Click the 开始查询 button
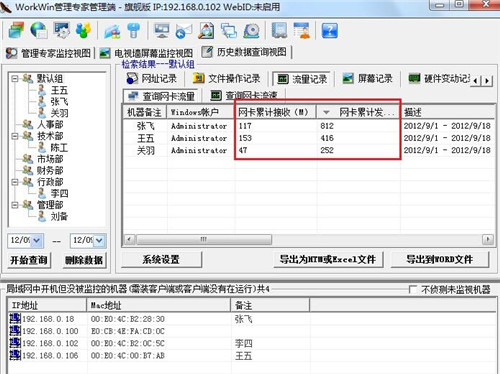 [29, 260]
